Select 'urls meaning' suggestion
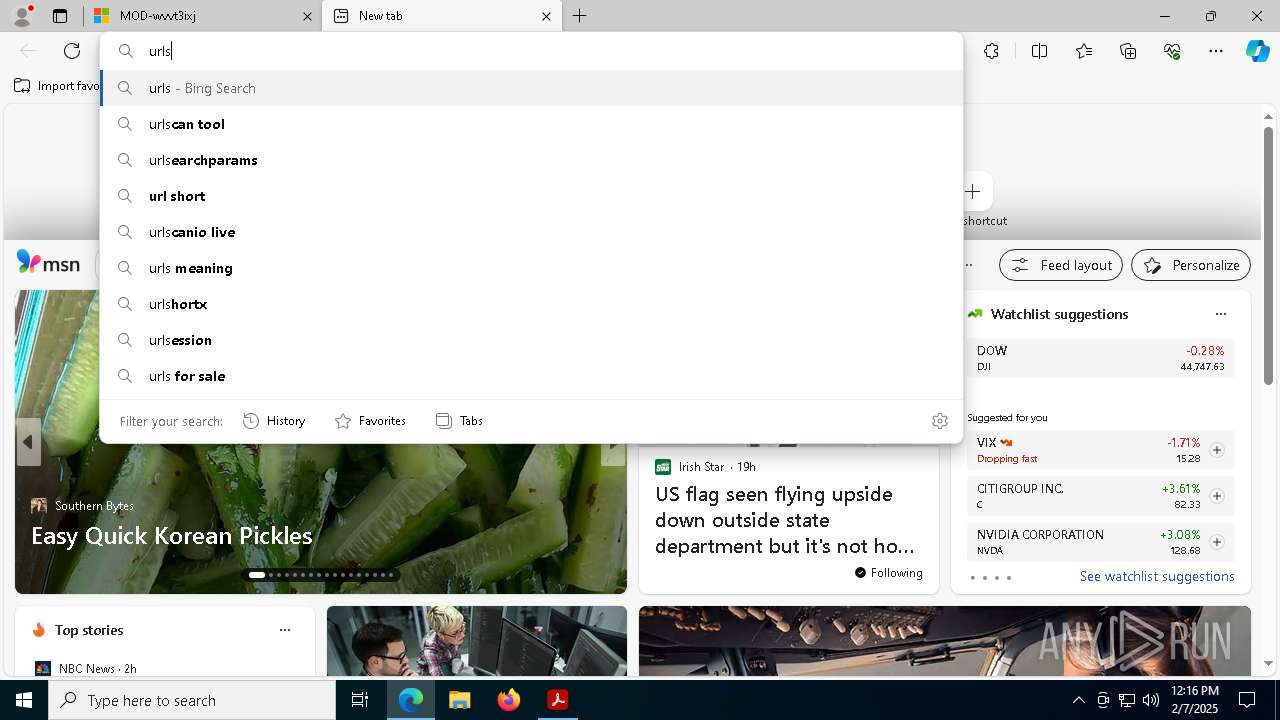 click(531, 268)
